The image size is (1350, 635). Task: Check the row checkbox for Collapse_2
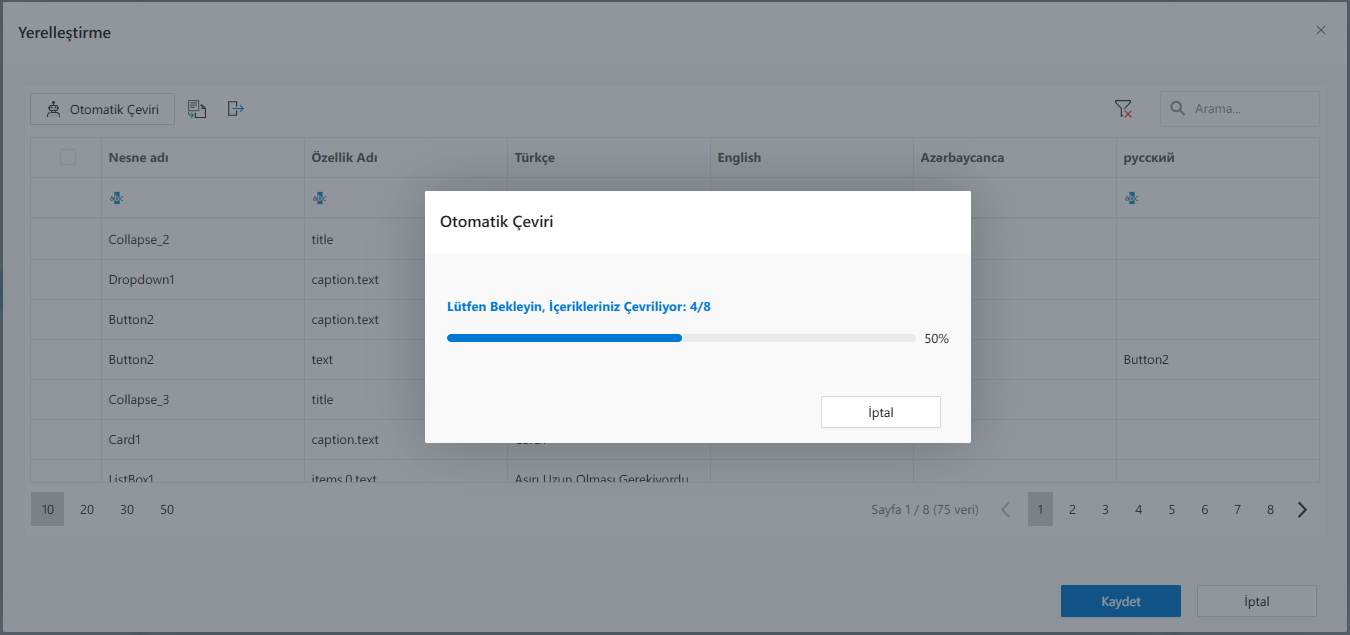pos(66,239)
